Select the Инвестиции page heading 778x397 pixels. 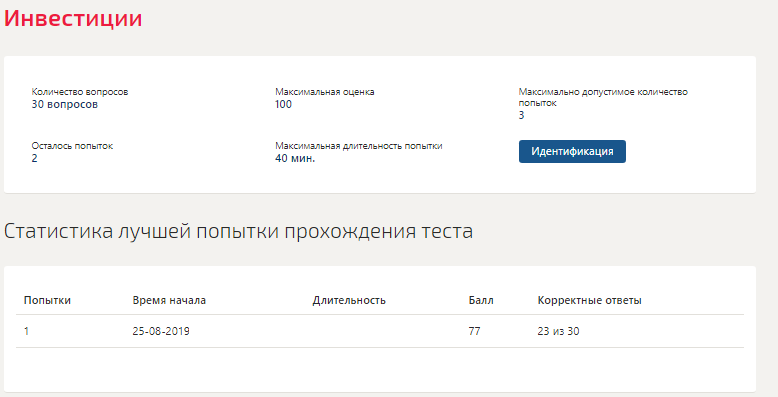tap(73, 18)
